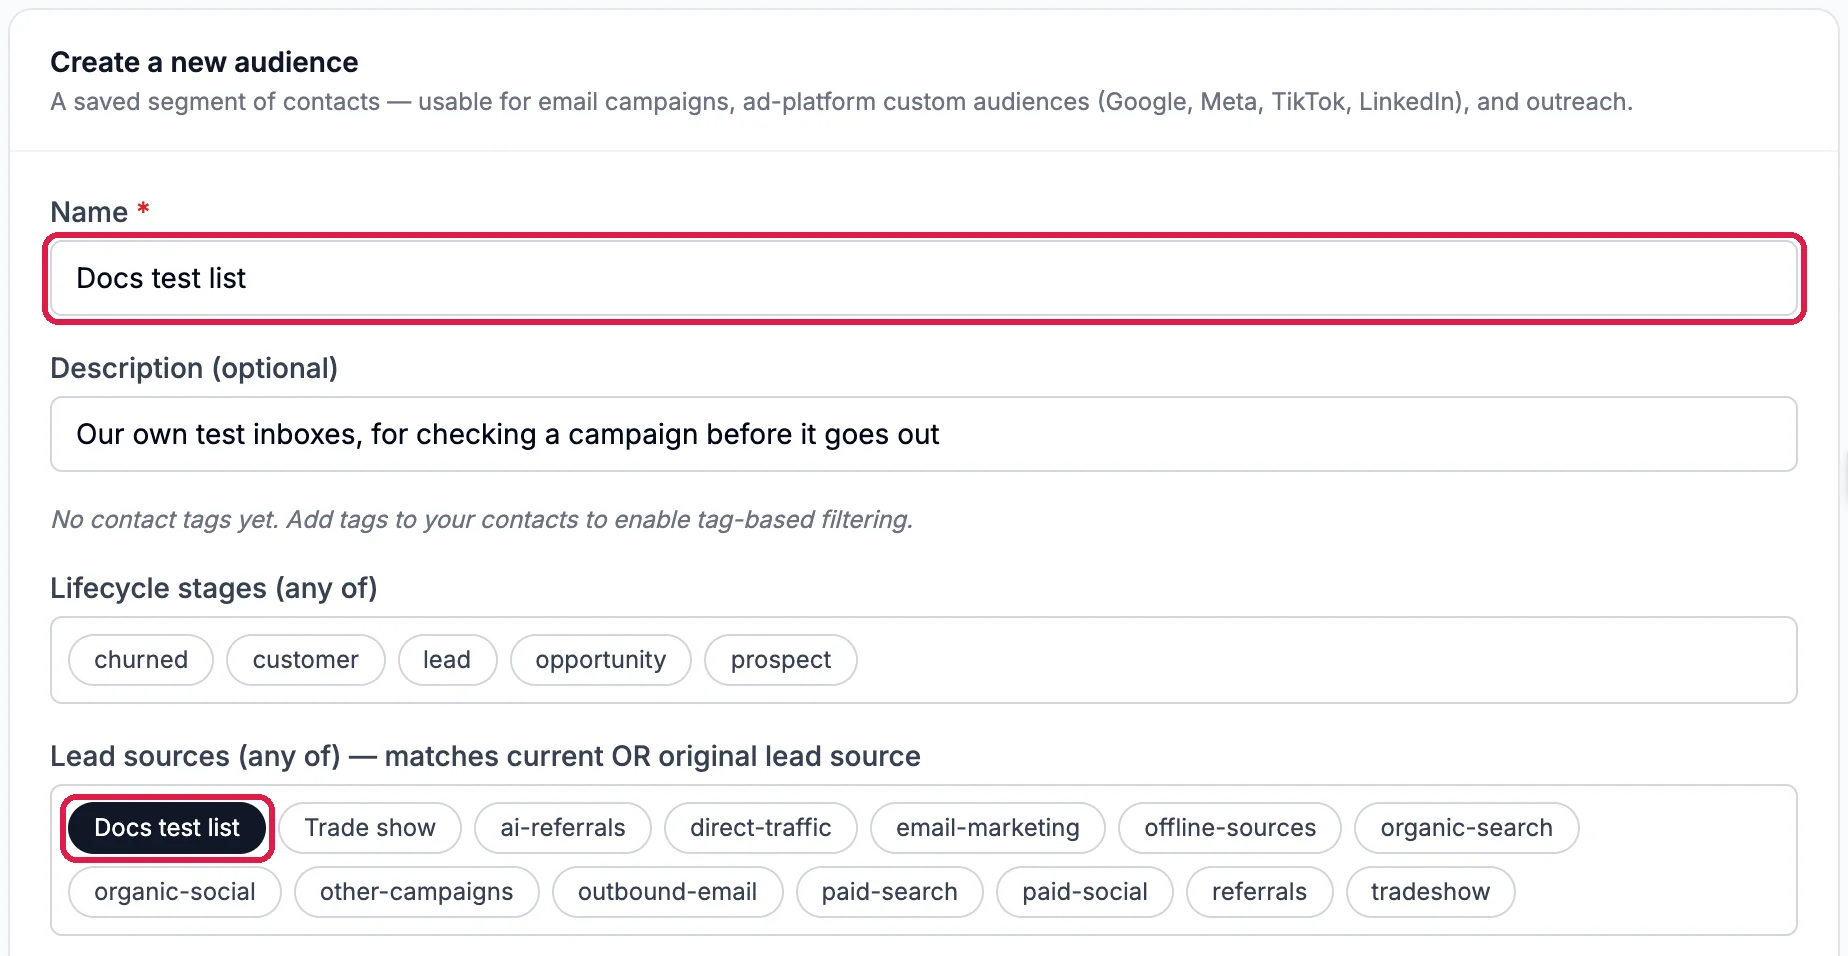This screenshot has height=956, width=1848.
Task: Select the ai-referrals lead source
Action: [x=563, y=828]
